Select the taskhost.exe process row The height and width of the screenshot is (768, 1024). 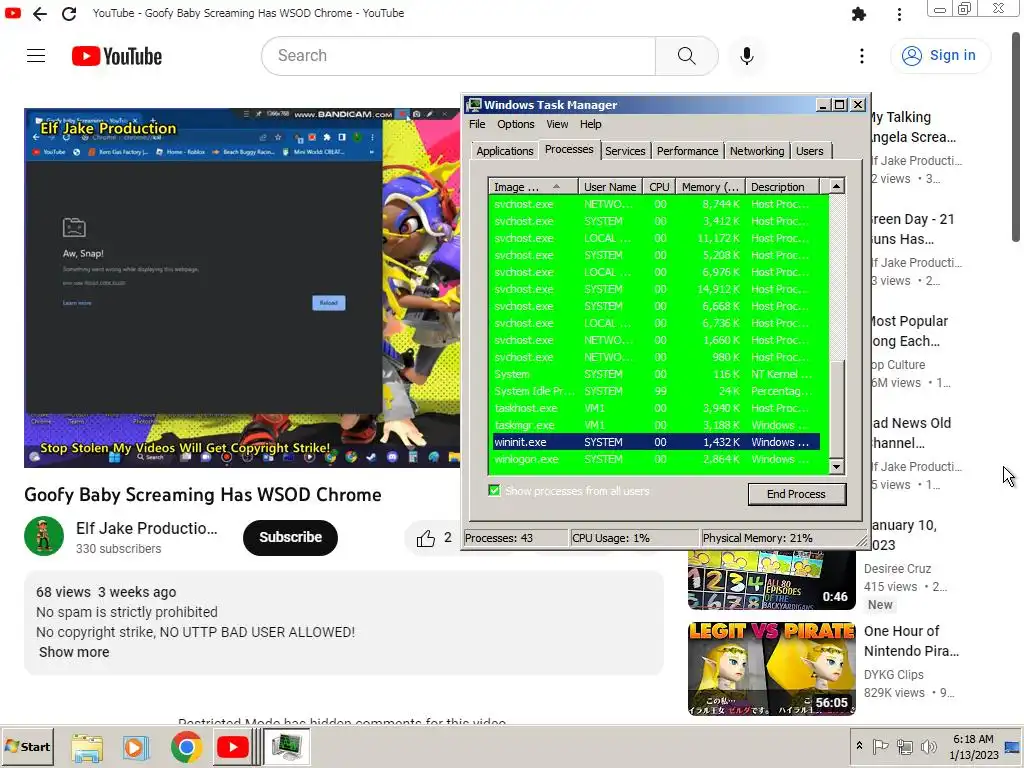pos(656,408)
